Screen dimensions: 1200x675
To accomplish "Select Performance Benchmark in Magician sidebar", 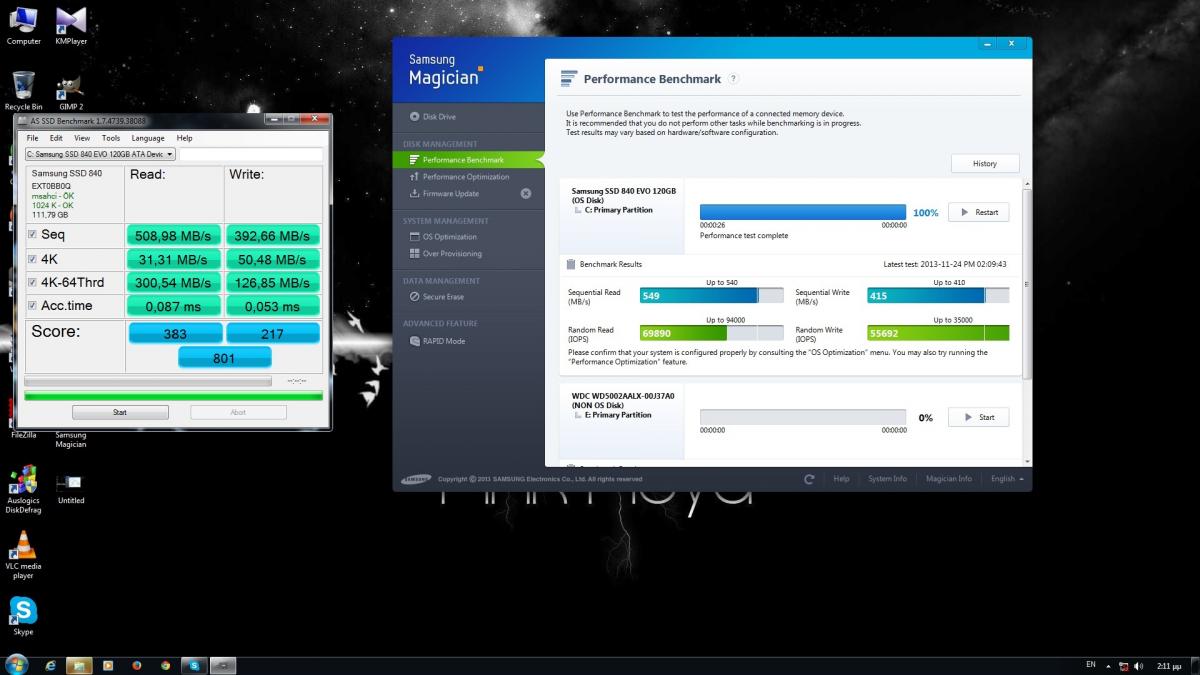I will [468, 160].
